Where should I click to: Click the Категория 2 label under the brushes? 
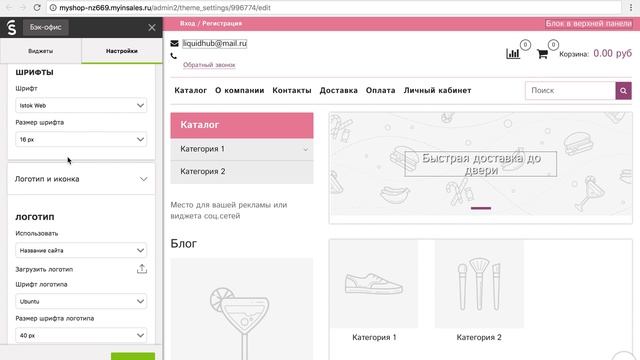479,338
